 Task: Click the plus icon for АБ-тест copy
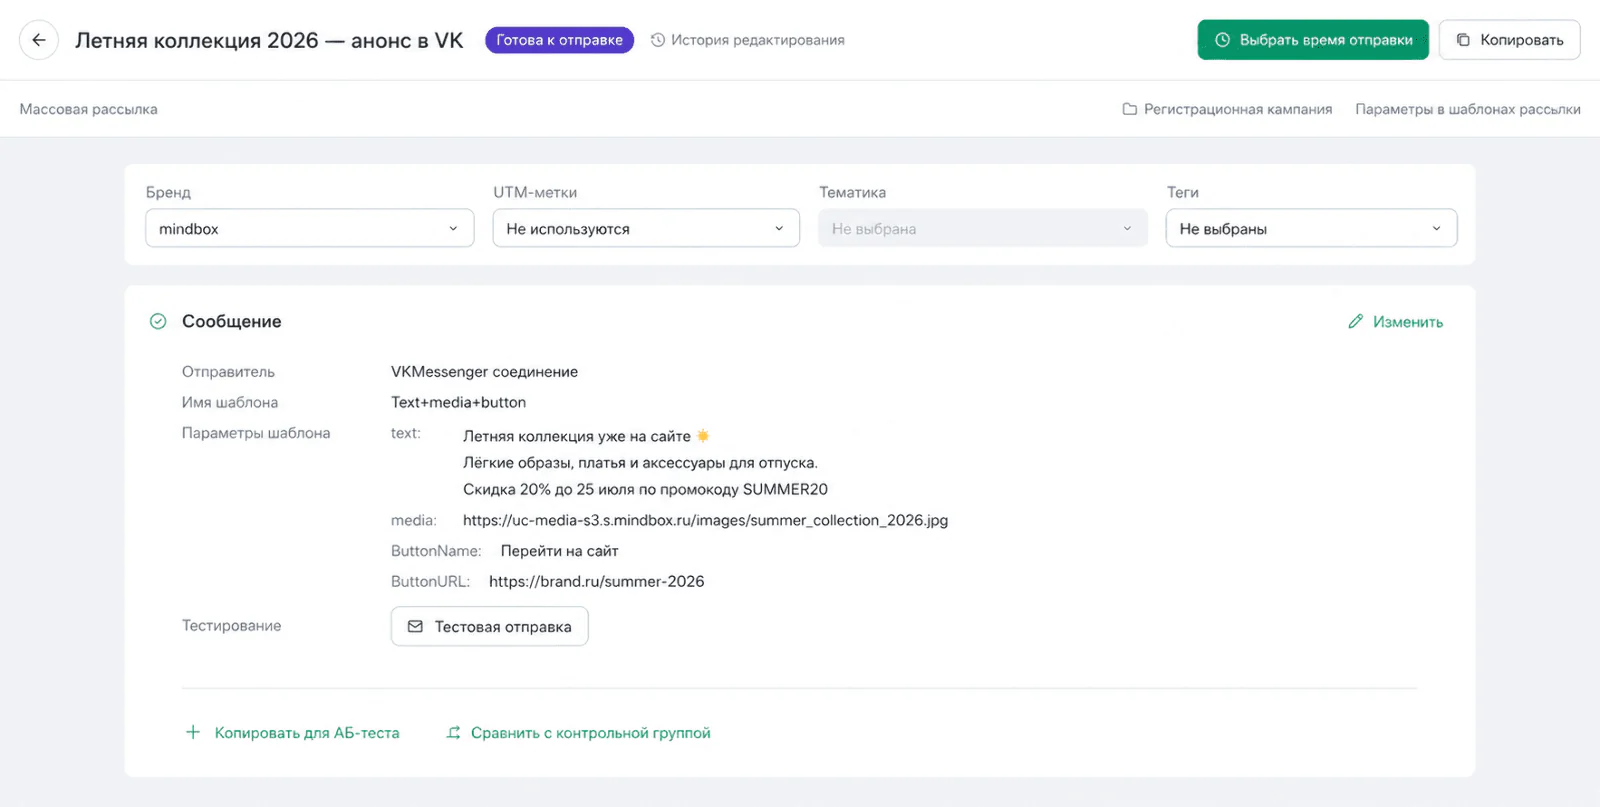click(x=193, y=732)
